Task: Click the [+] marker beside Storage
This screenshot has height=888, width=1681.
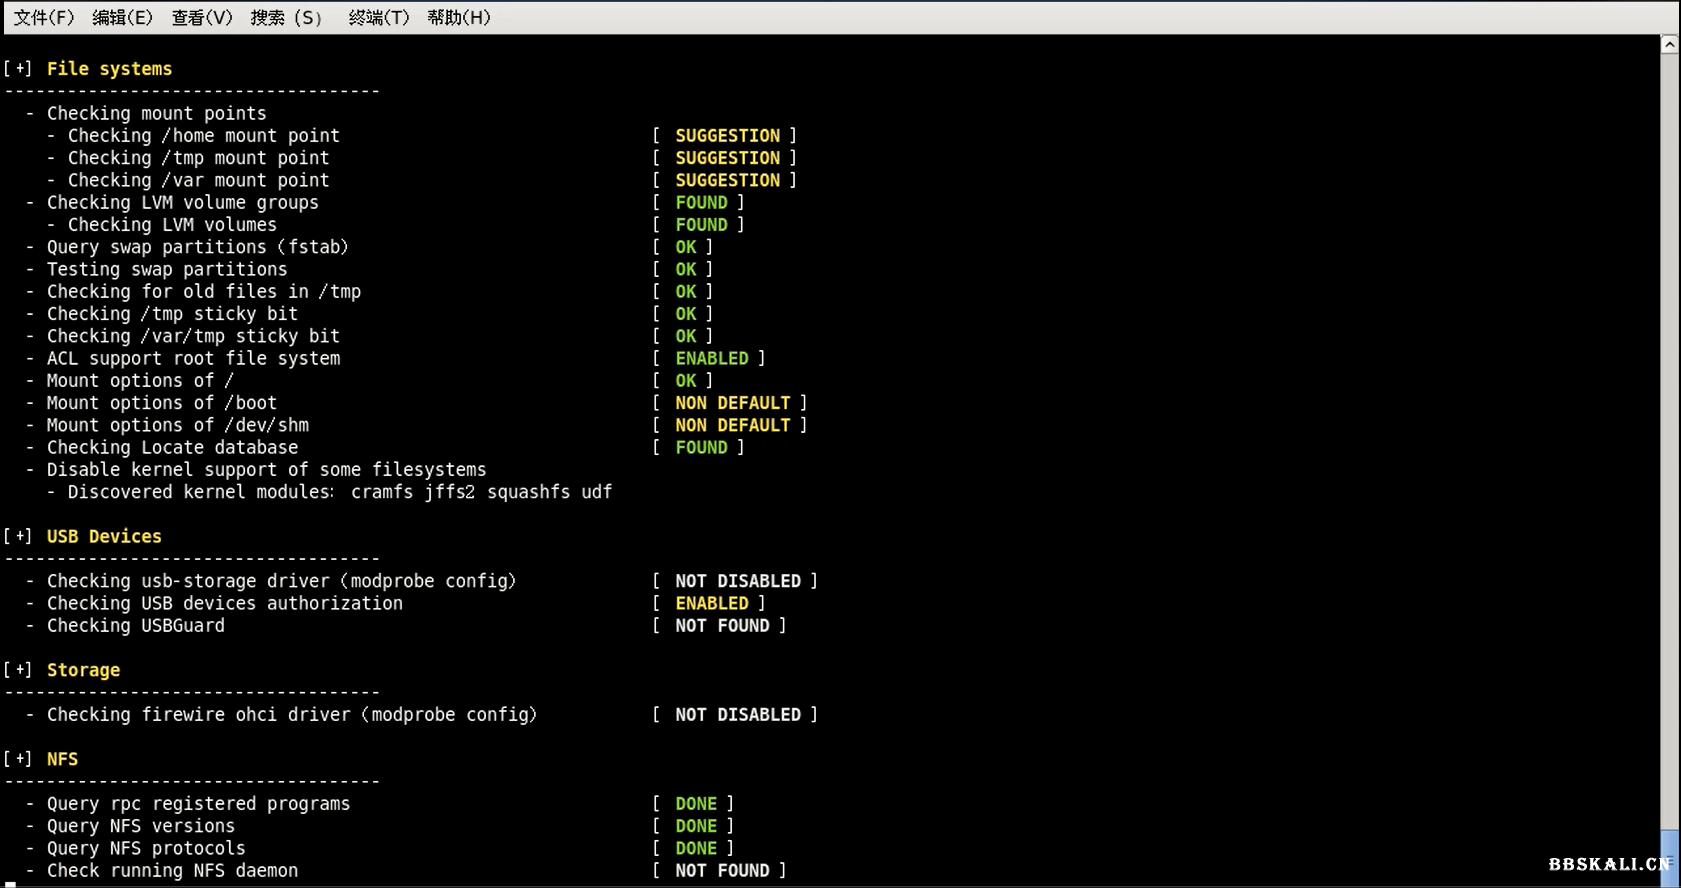Action: click(18, 670)
